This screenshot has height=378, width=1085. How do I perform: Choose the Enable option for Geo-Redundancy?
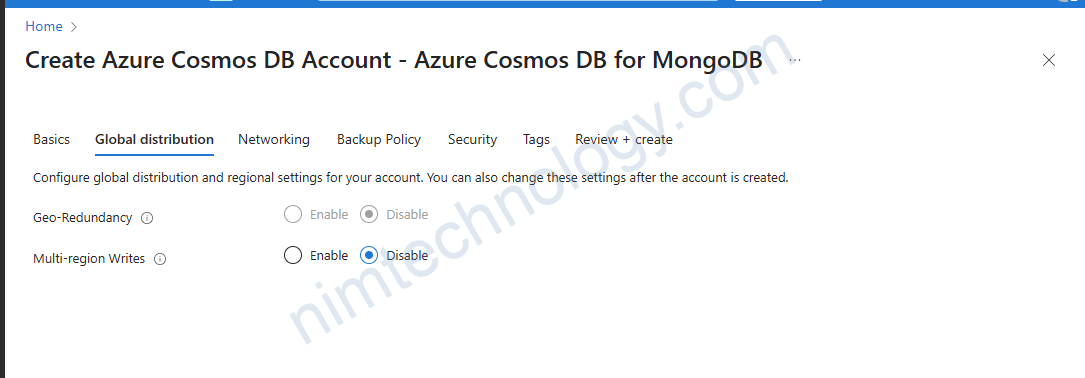coord(293,215)
